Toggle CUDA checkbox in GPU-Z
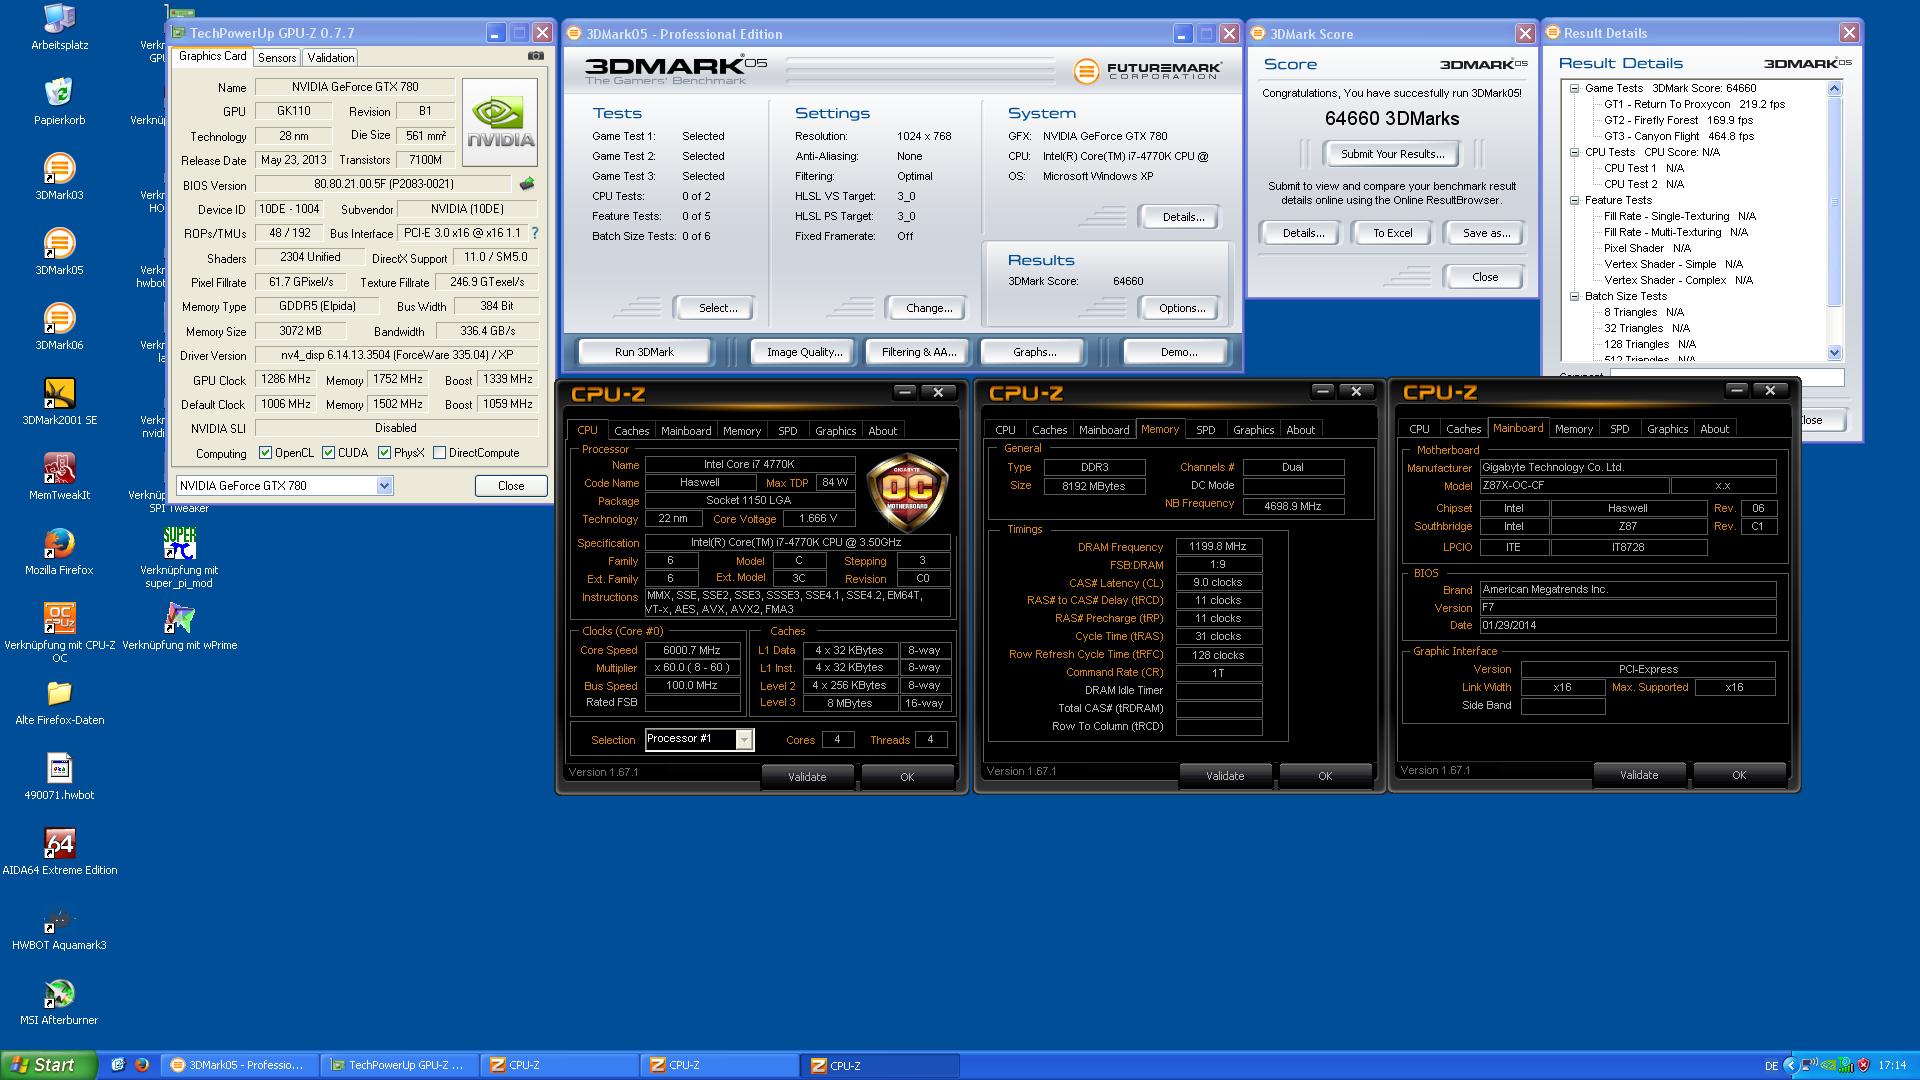 (328, 453)
